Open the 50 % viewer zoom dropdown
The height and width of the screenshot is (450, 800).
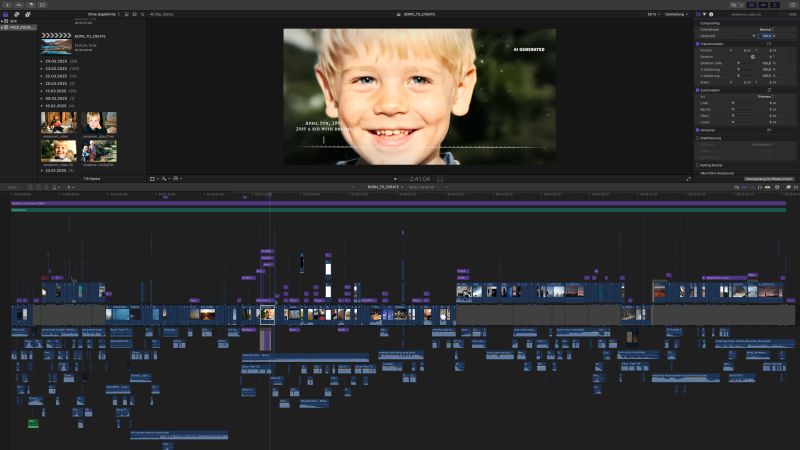tap(653, 14)
